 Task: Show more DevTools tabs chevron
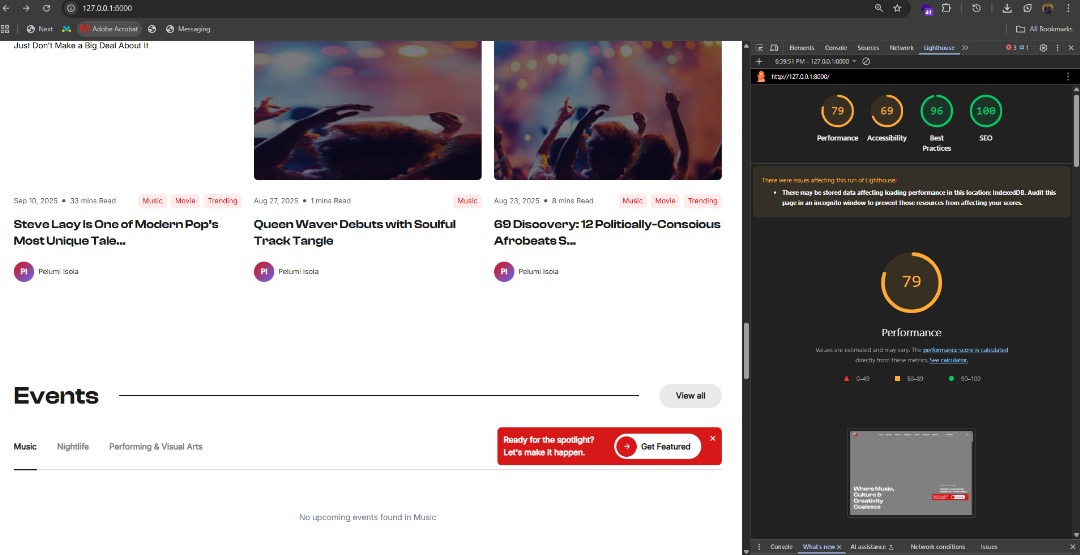pyautogui.click(x=964, y=47)
